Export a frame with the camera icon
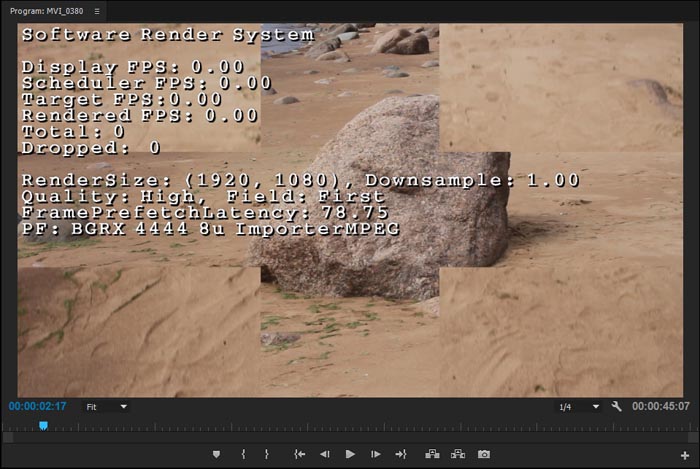 coord(484,454)
